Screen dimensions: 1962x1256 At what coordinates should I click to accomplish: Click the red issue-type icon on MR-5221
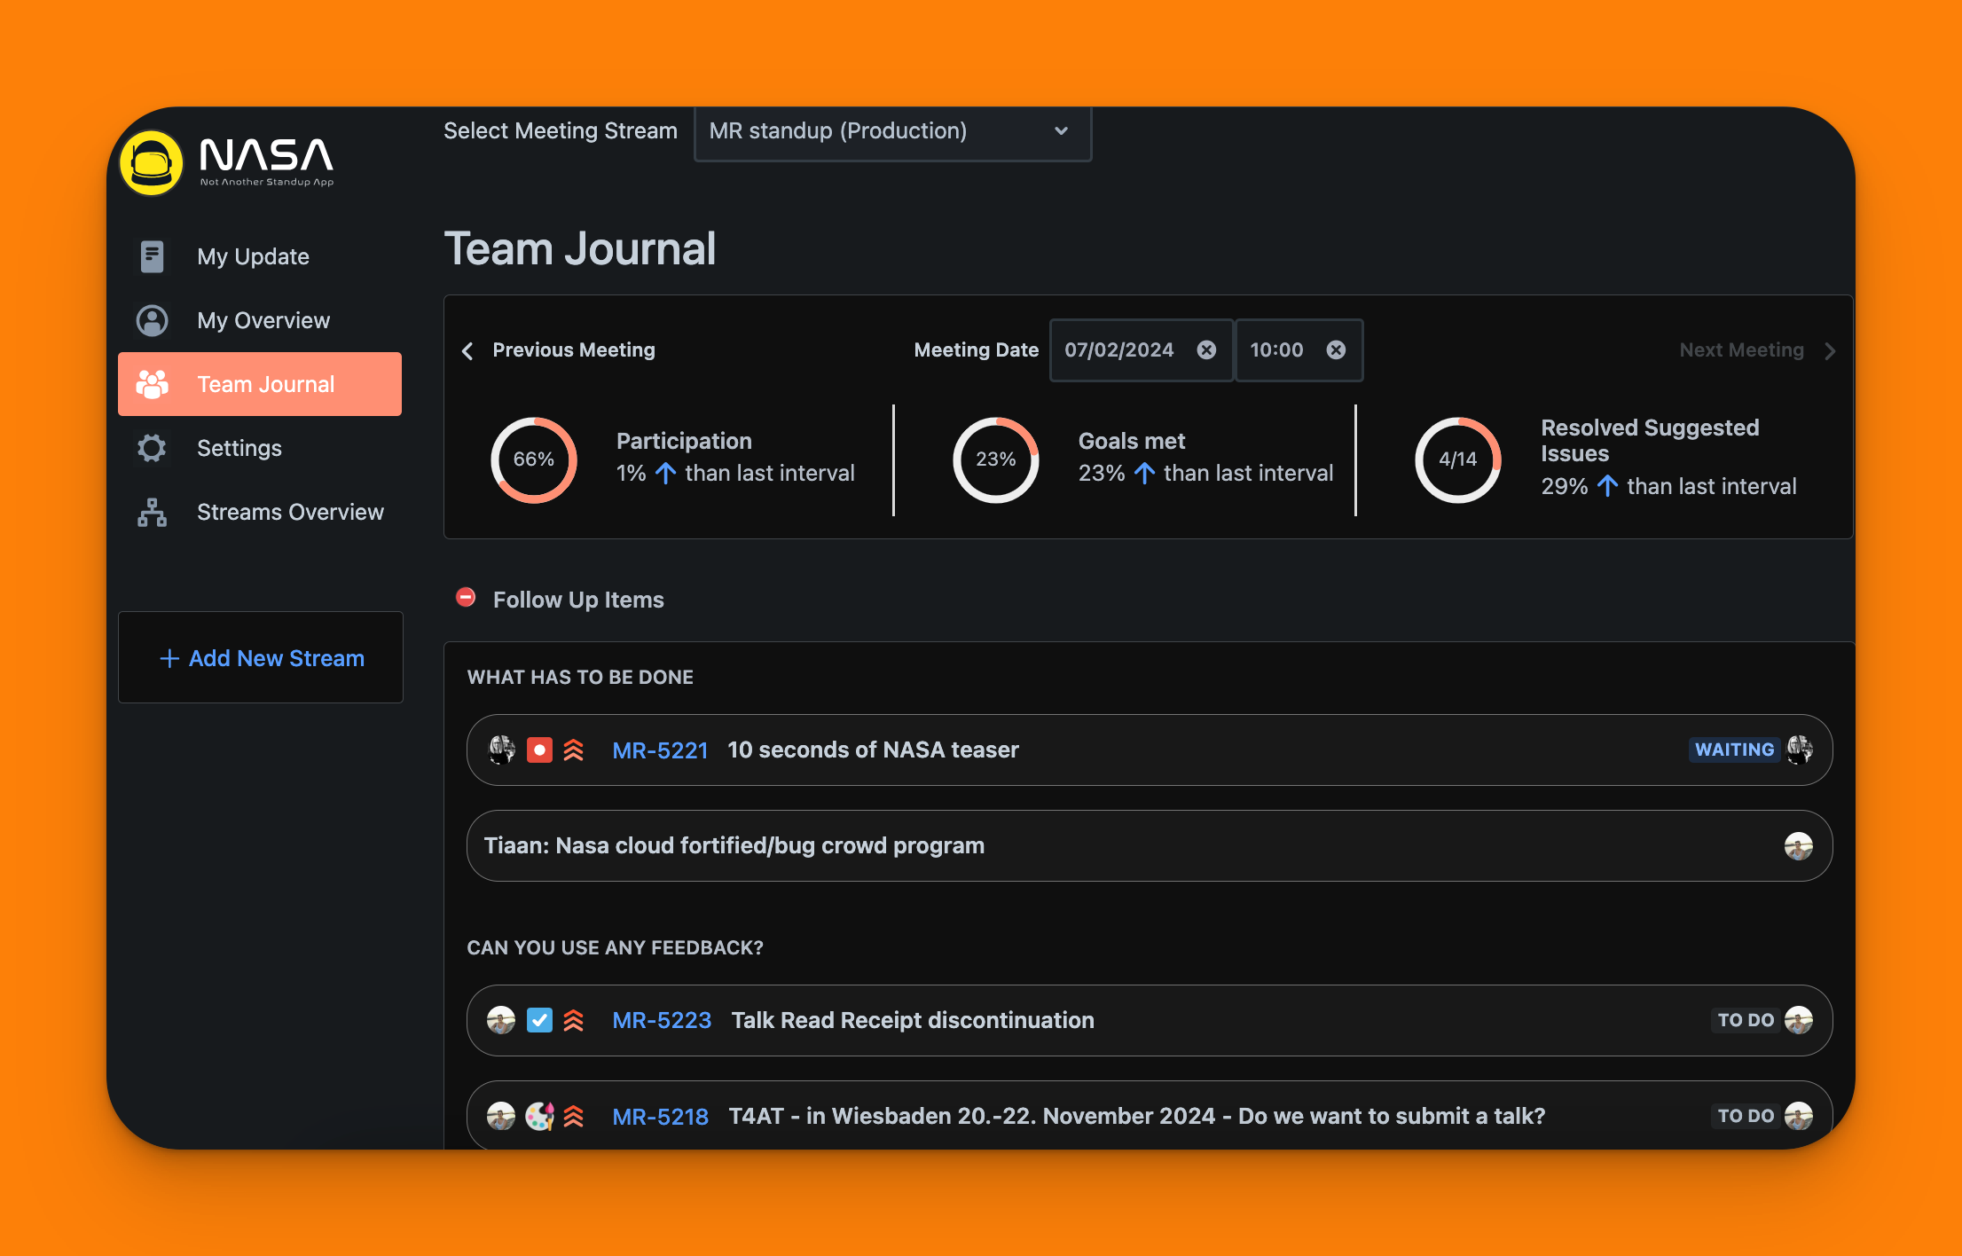tap(540, 750)
